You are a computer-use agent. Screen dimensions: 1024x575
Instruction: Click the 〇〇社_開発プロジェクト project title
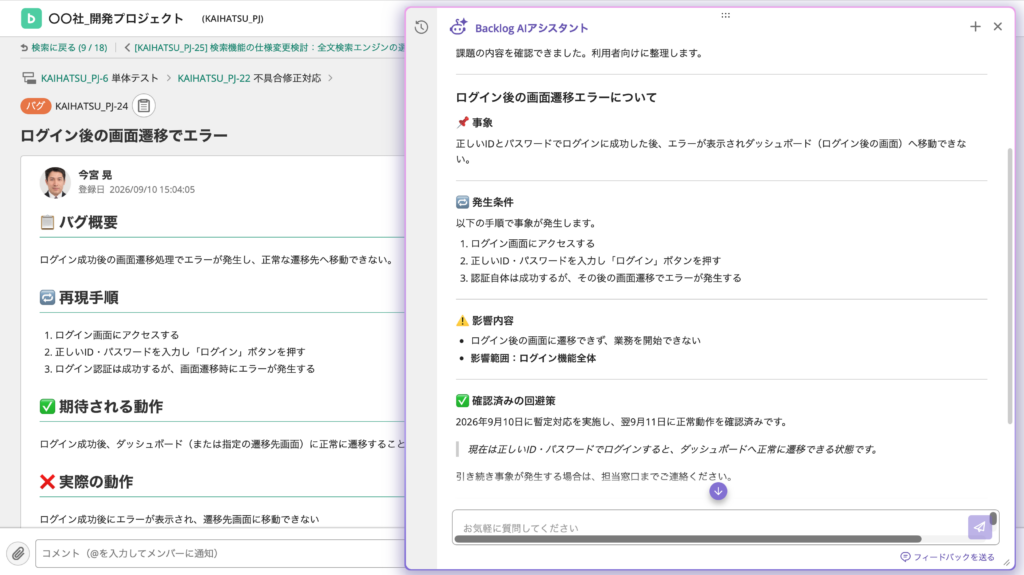tap(116, 18)
